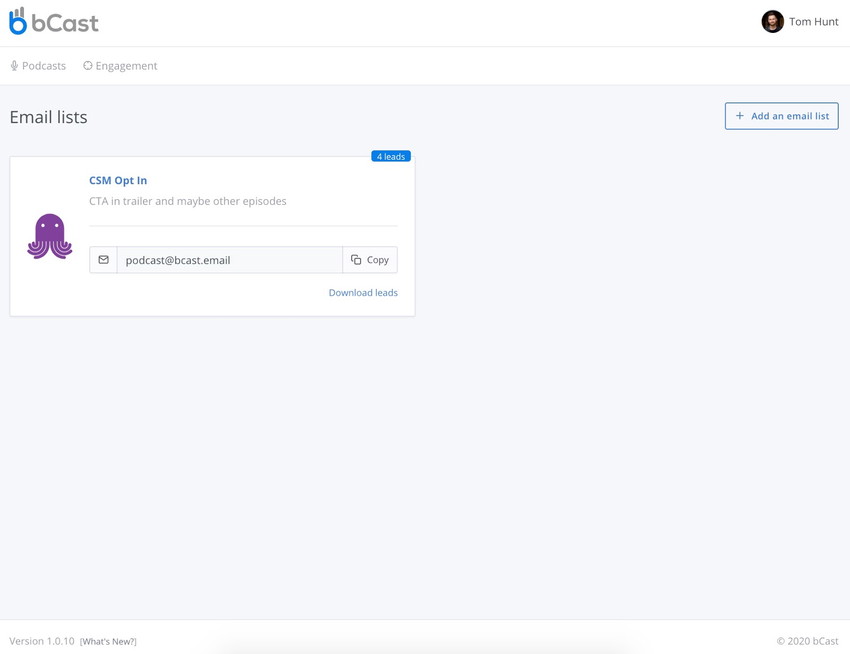Click the Email lists page heading
Viewport: 850px width, 654px height.
pyautogui.click(x=48, y=116)
